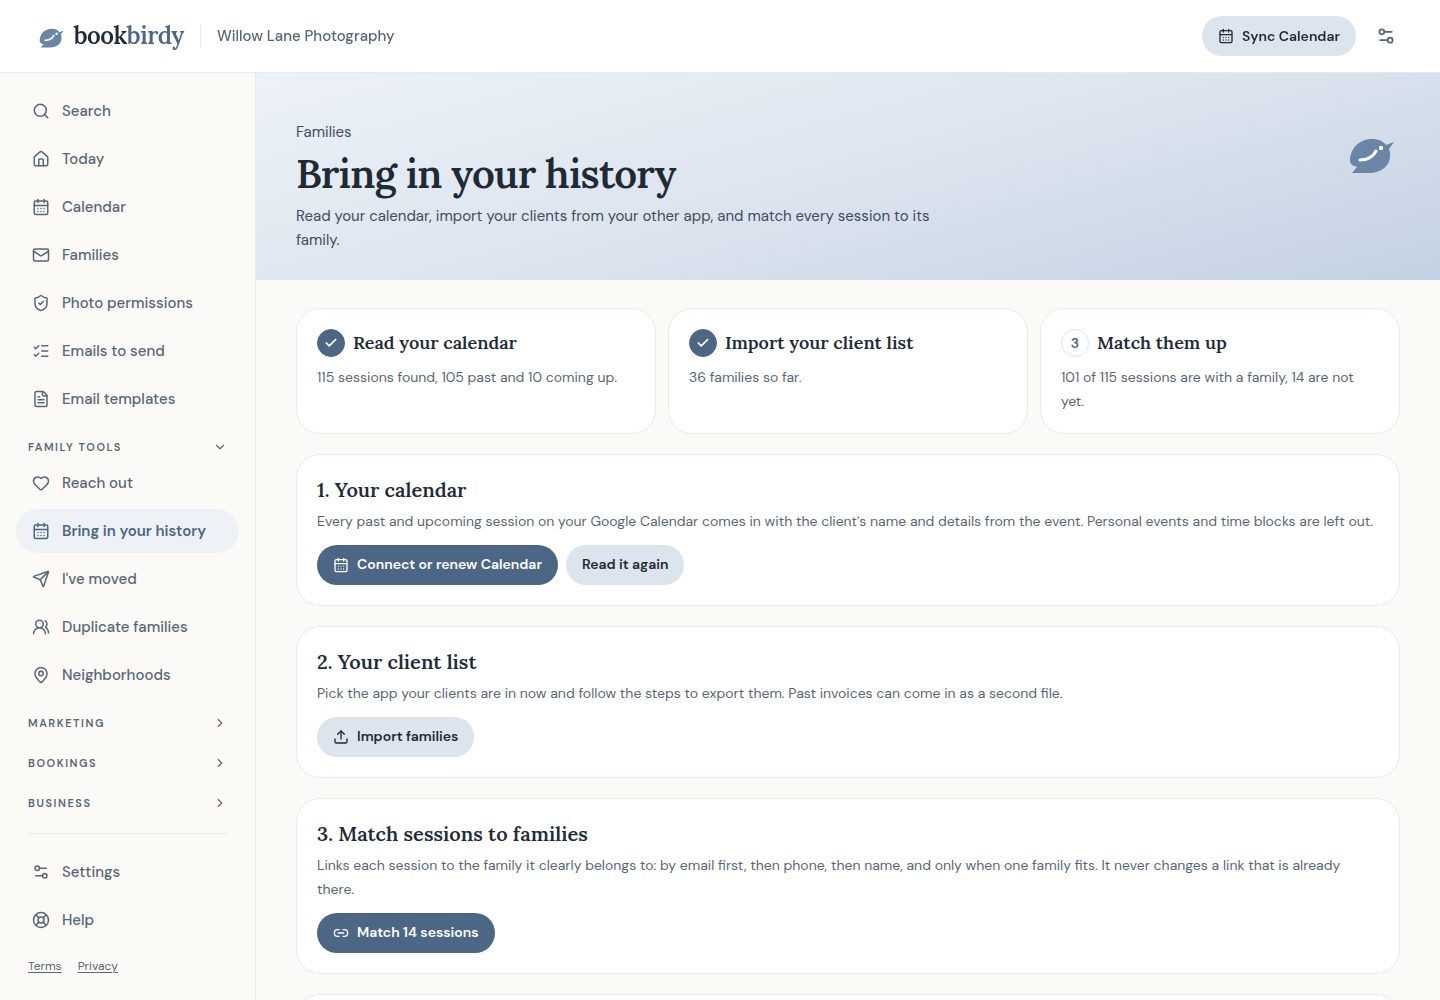Open Today via its home icon
The height and width of the screenshot is (1000, 1440).
point(41,159)
